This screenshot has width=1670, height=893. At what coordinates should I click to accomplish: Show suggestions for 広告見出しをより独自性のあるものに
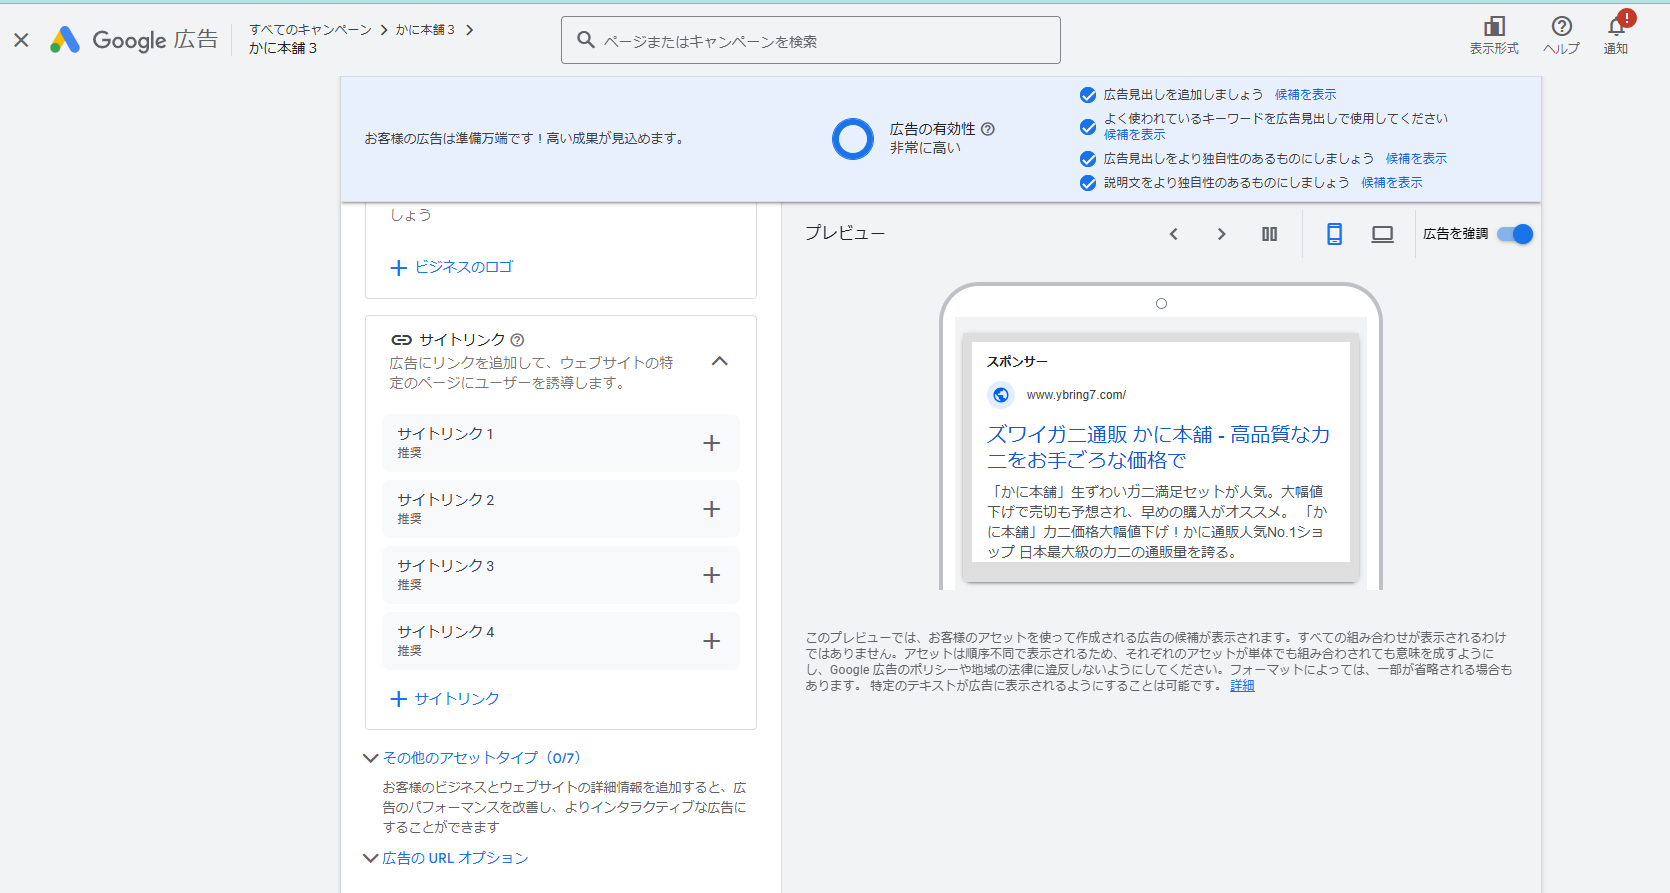click(1416, 159)
